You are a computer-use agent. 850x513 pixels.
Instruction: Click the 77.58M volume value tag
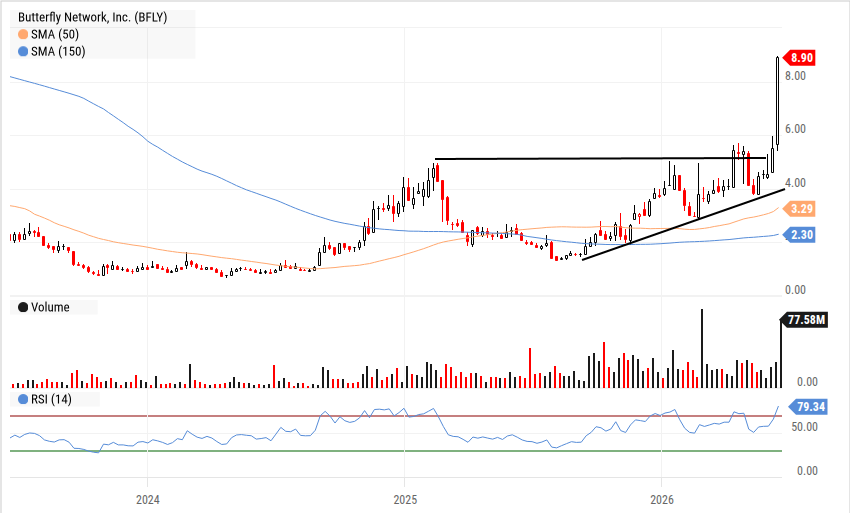pyautogui.click(x=804, y=320)
